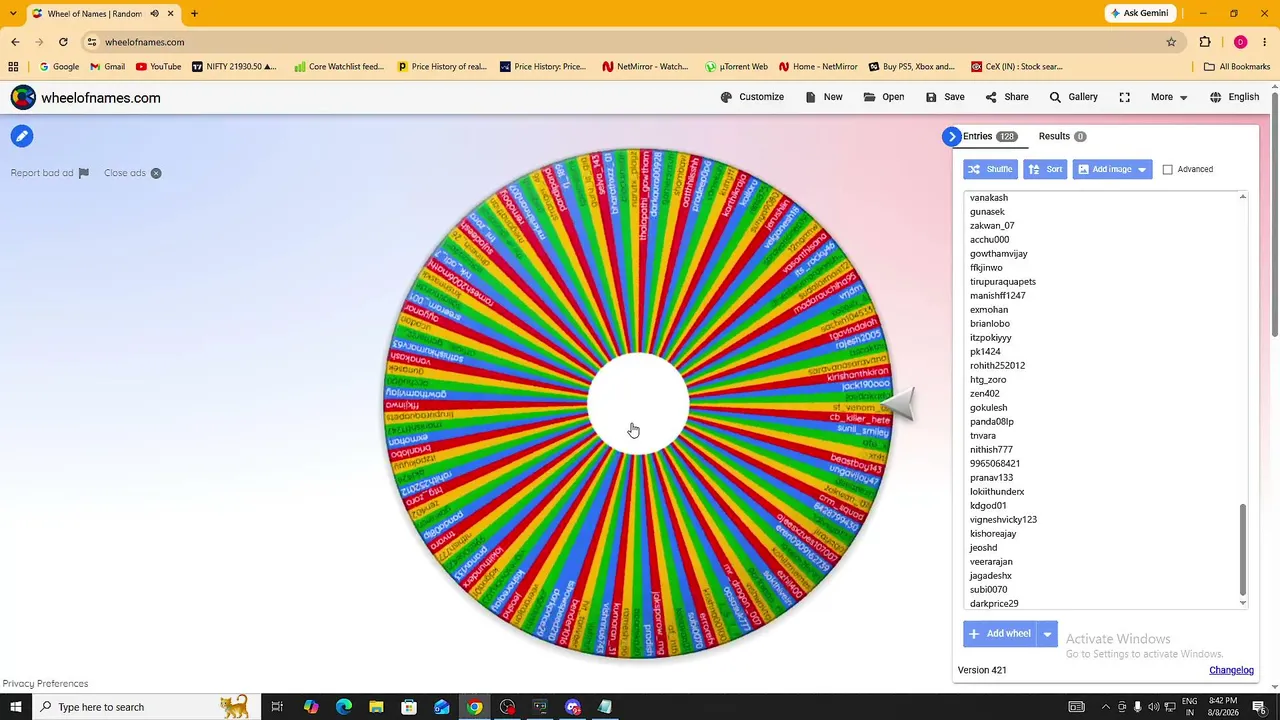Open NIFTY 21930.50 bookmark

click(x=232, y=67)
